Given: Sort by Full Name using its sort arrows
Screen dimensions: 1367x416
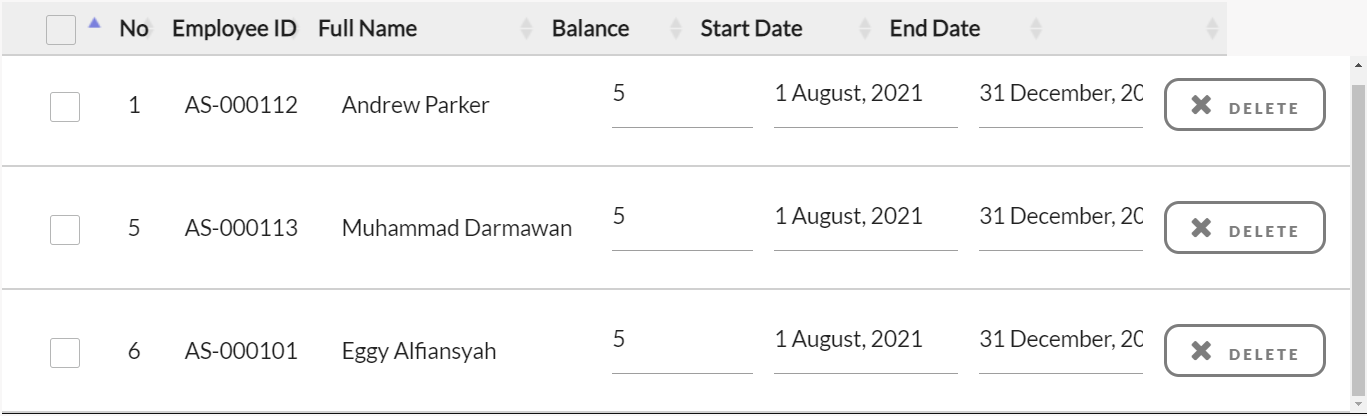Looking at the screenshot, I should click(x=527, y=30).
